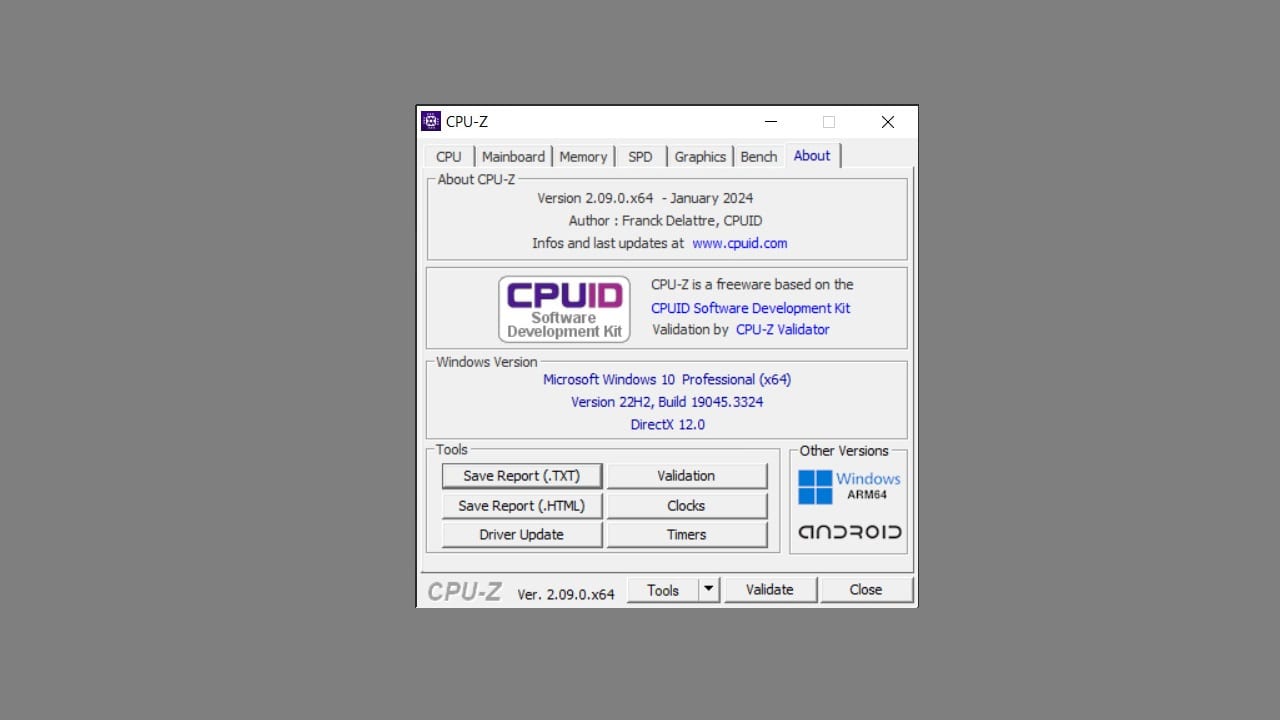Click the Tools button to expand its menu
1280x720 pixels.
663,589
